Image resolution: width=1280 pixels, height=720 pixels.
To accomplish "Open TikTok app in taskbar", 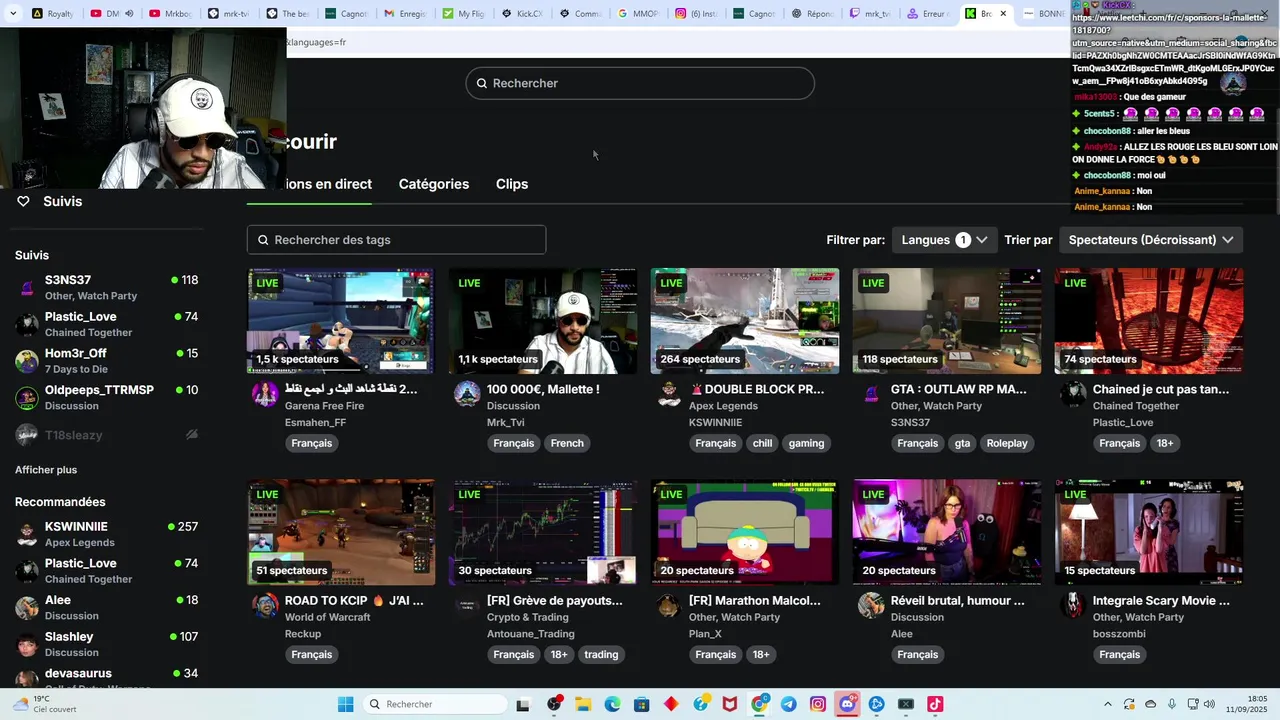I will point(935,704).
